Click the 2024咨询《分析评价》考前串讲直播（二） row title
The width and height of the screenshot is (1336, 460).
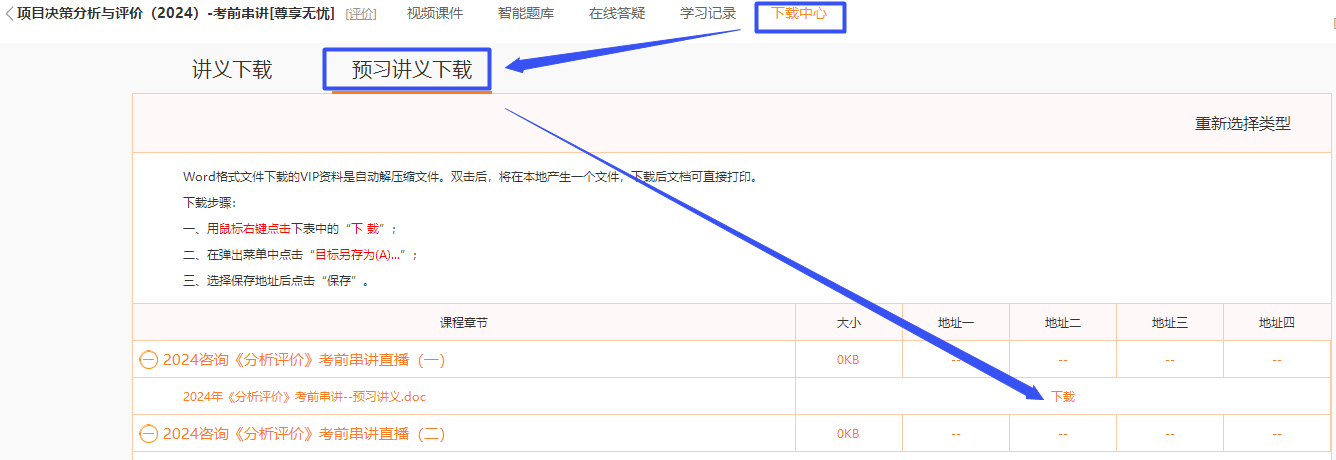(x=304, y=434)
